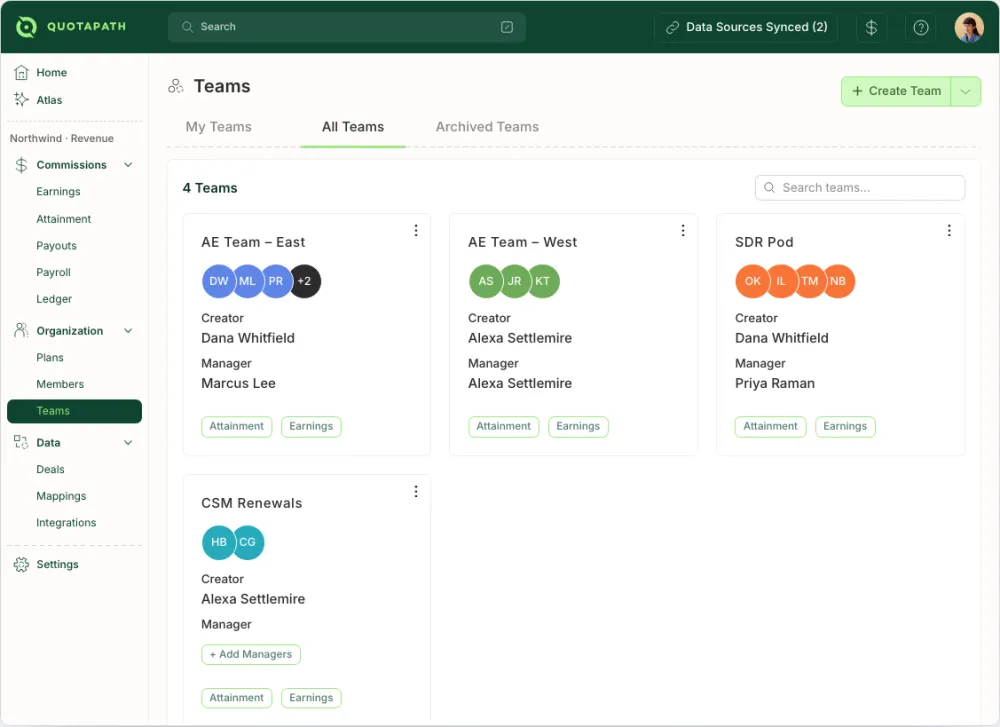Open Attainment in the sidebar
This screenshot has height=727, width=1000.
[x=64, y=219]
